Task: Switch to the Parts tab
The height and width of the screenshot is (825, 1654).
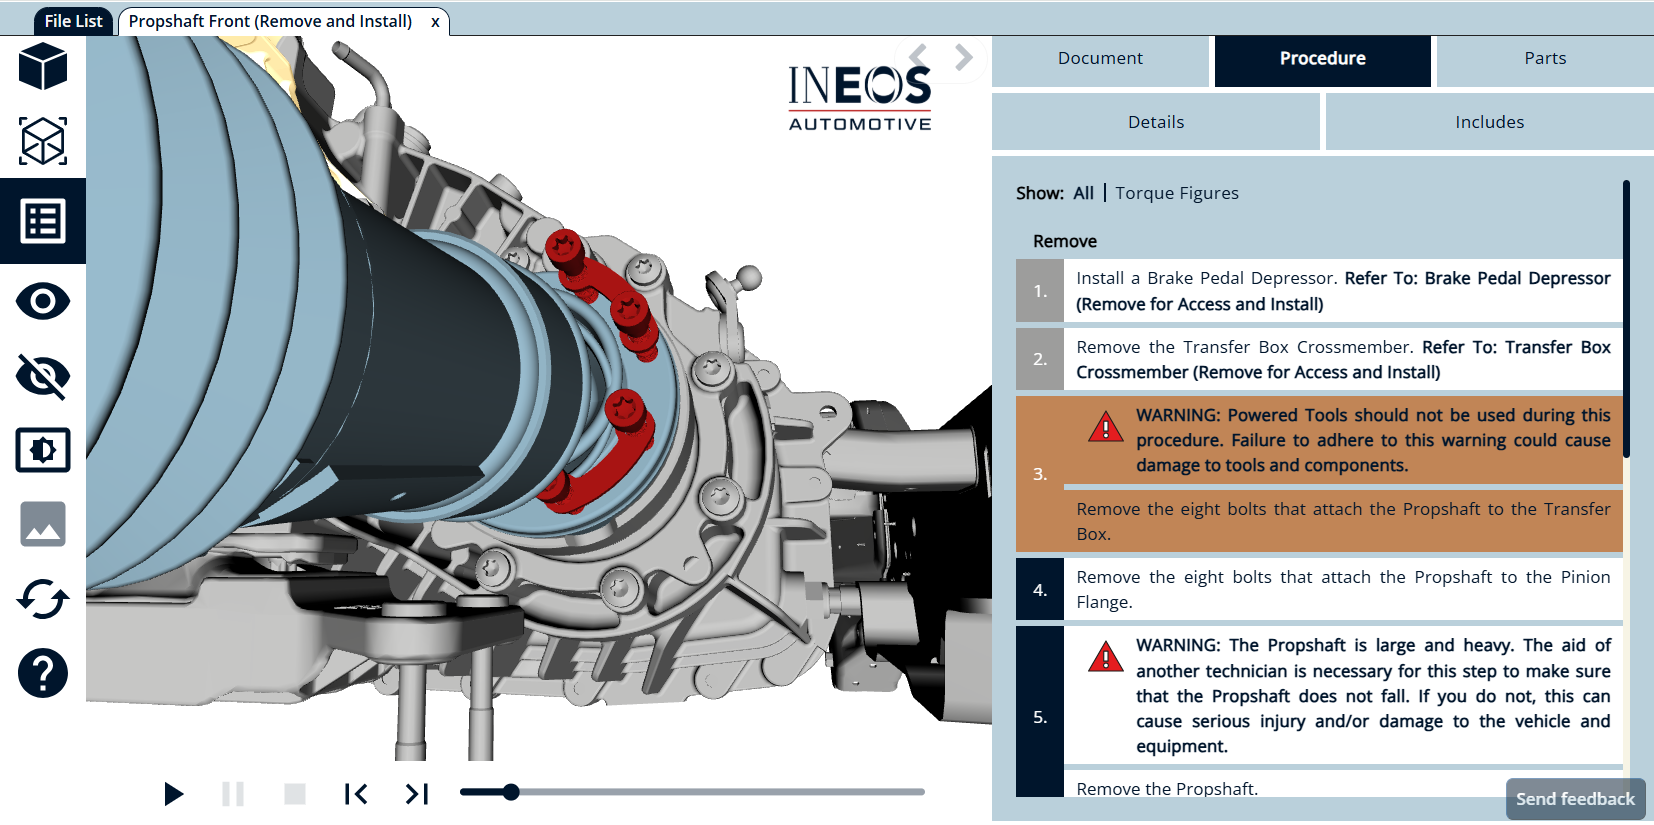Action: coord(1544,59)
